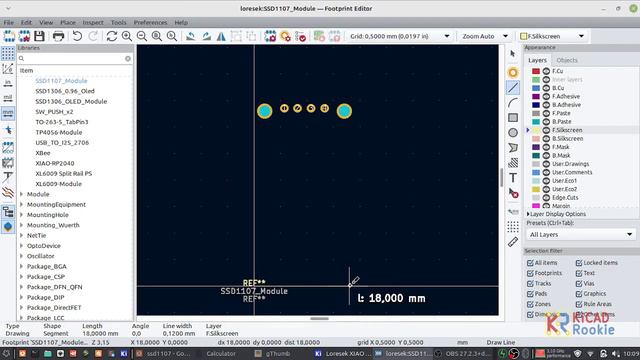Open the Edit menu
The height and width of the screenshot is (360, 640).
coord(26,22)
